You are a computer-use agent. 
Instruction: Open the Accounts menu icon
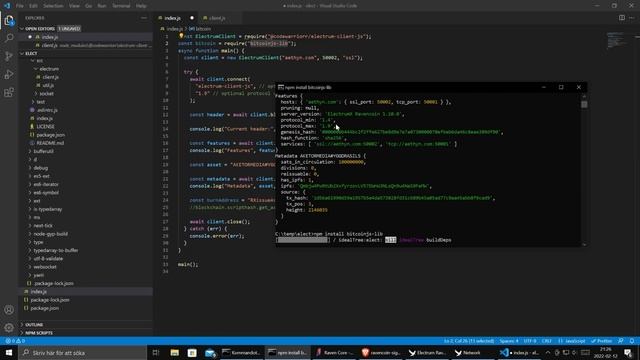click(x=9, y=310)
